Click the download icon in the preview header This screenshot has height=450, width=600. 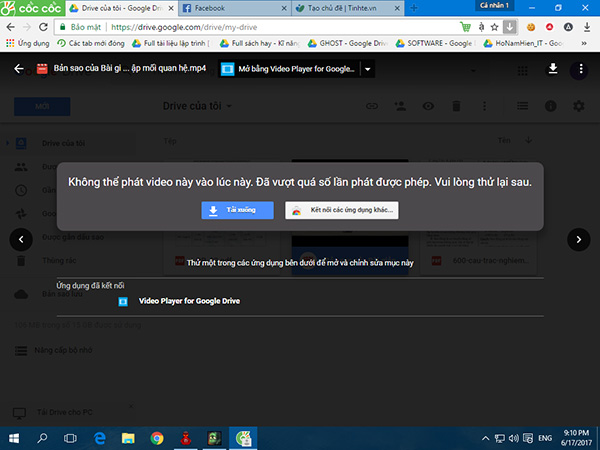tap(553, 70)
